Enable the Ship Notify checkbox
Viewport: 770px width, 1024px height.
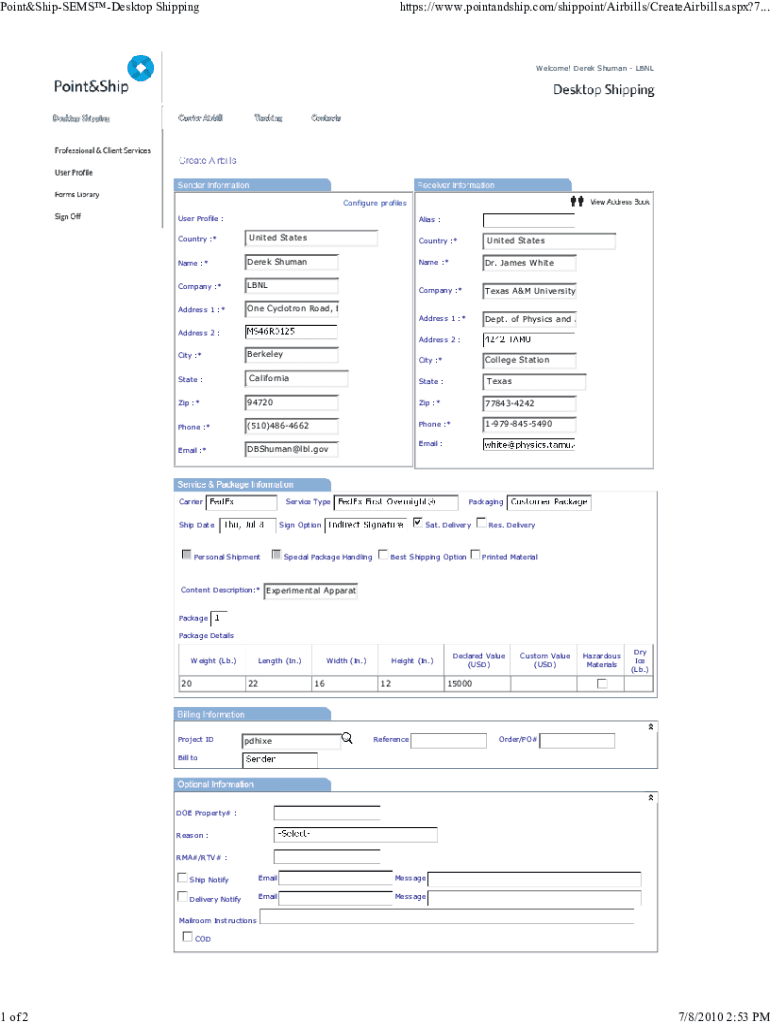point(182,878)
